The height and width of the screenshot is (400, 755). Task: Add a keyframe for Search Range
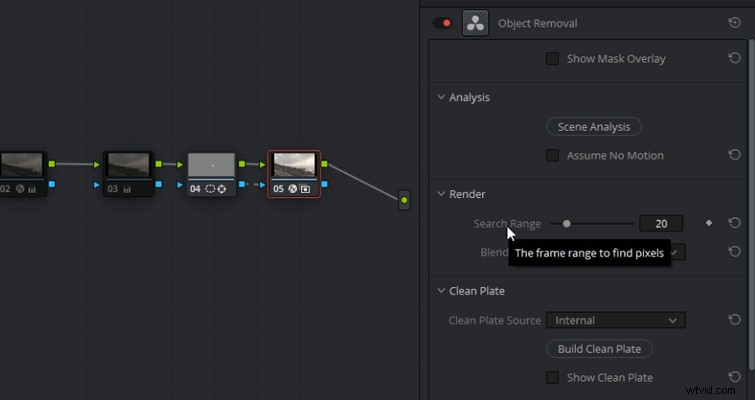pyautogui.click(x=709, y=223)
